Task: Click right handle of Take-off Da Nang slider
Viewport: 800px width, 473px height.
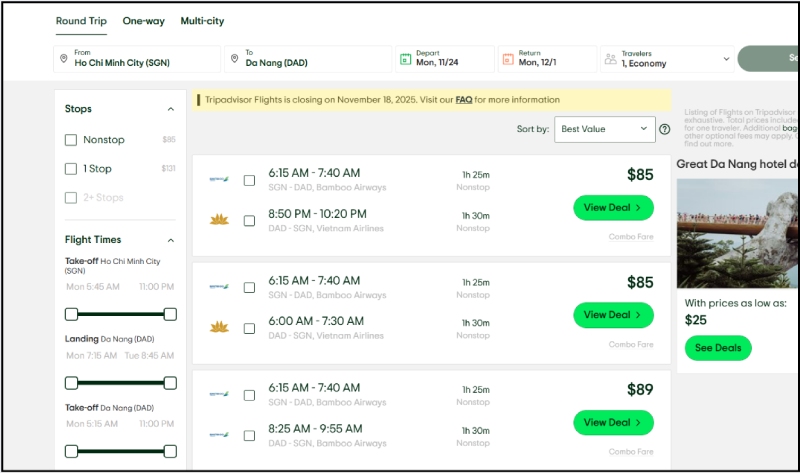Action: pyautogui.click(x=170, y=452)
